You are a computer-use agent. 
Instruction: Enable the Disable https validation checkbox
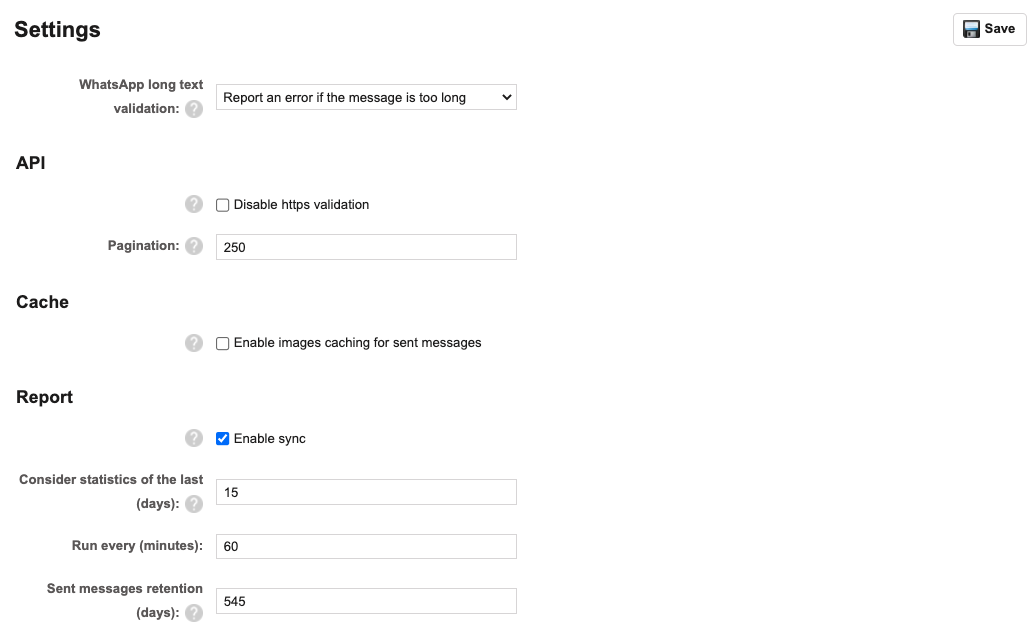(223, 205)
